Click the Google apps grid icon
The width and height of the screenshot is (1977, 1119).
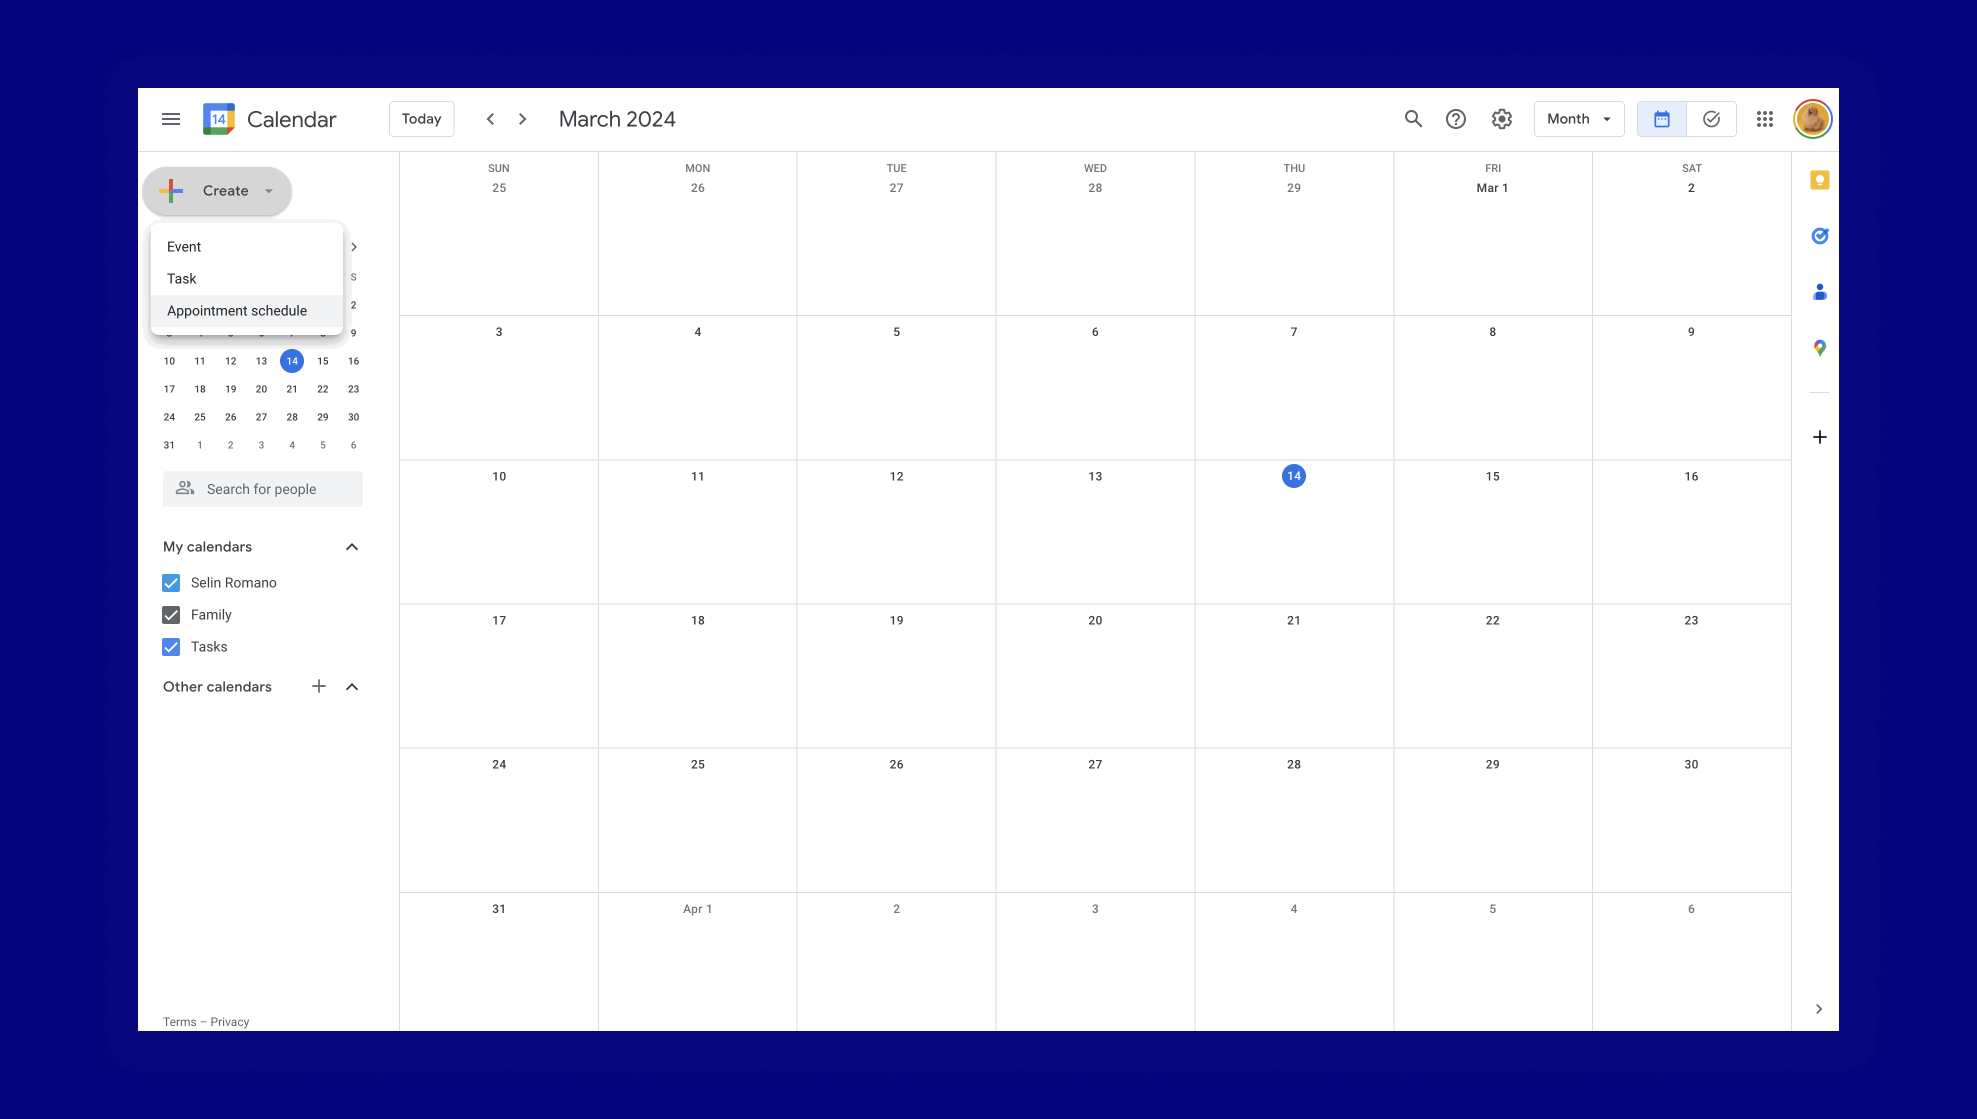pyautogui.click(x=1765, y=118)
